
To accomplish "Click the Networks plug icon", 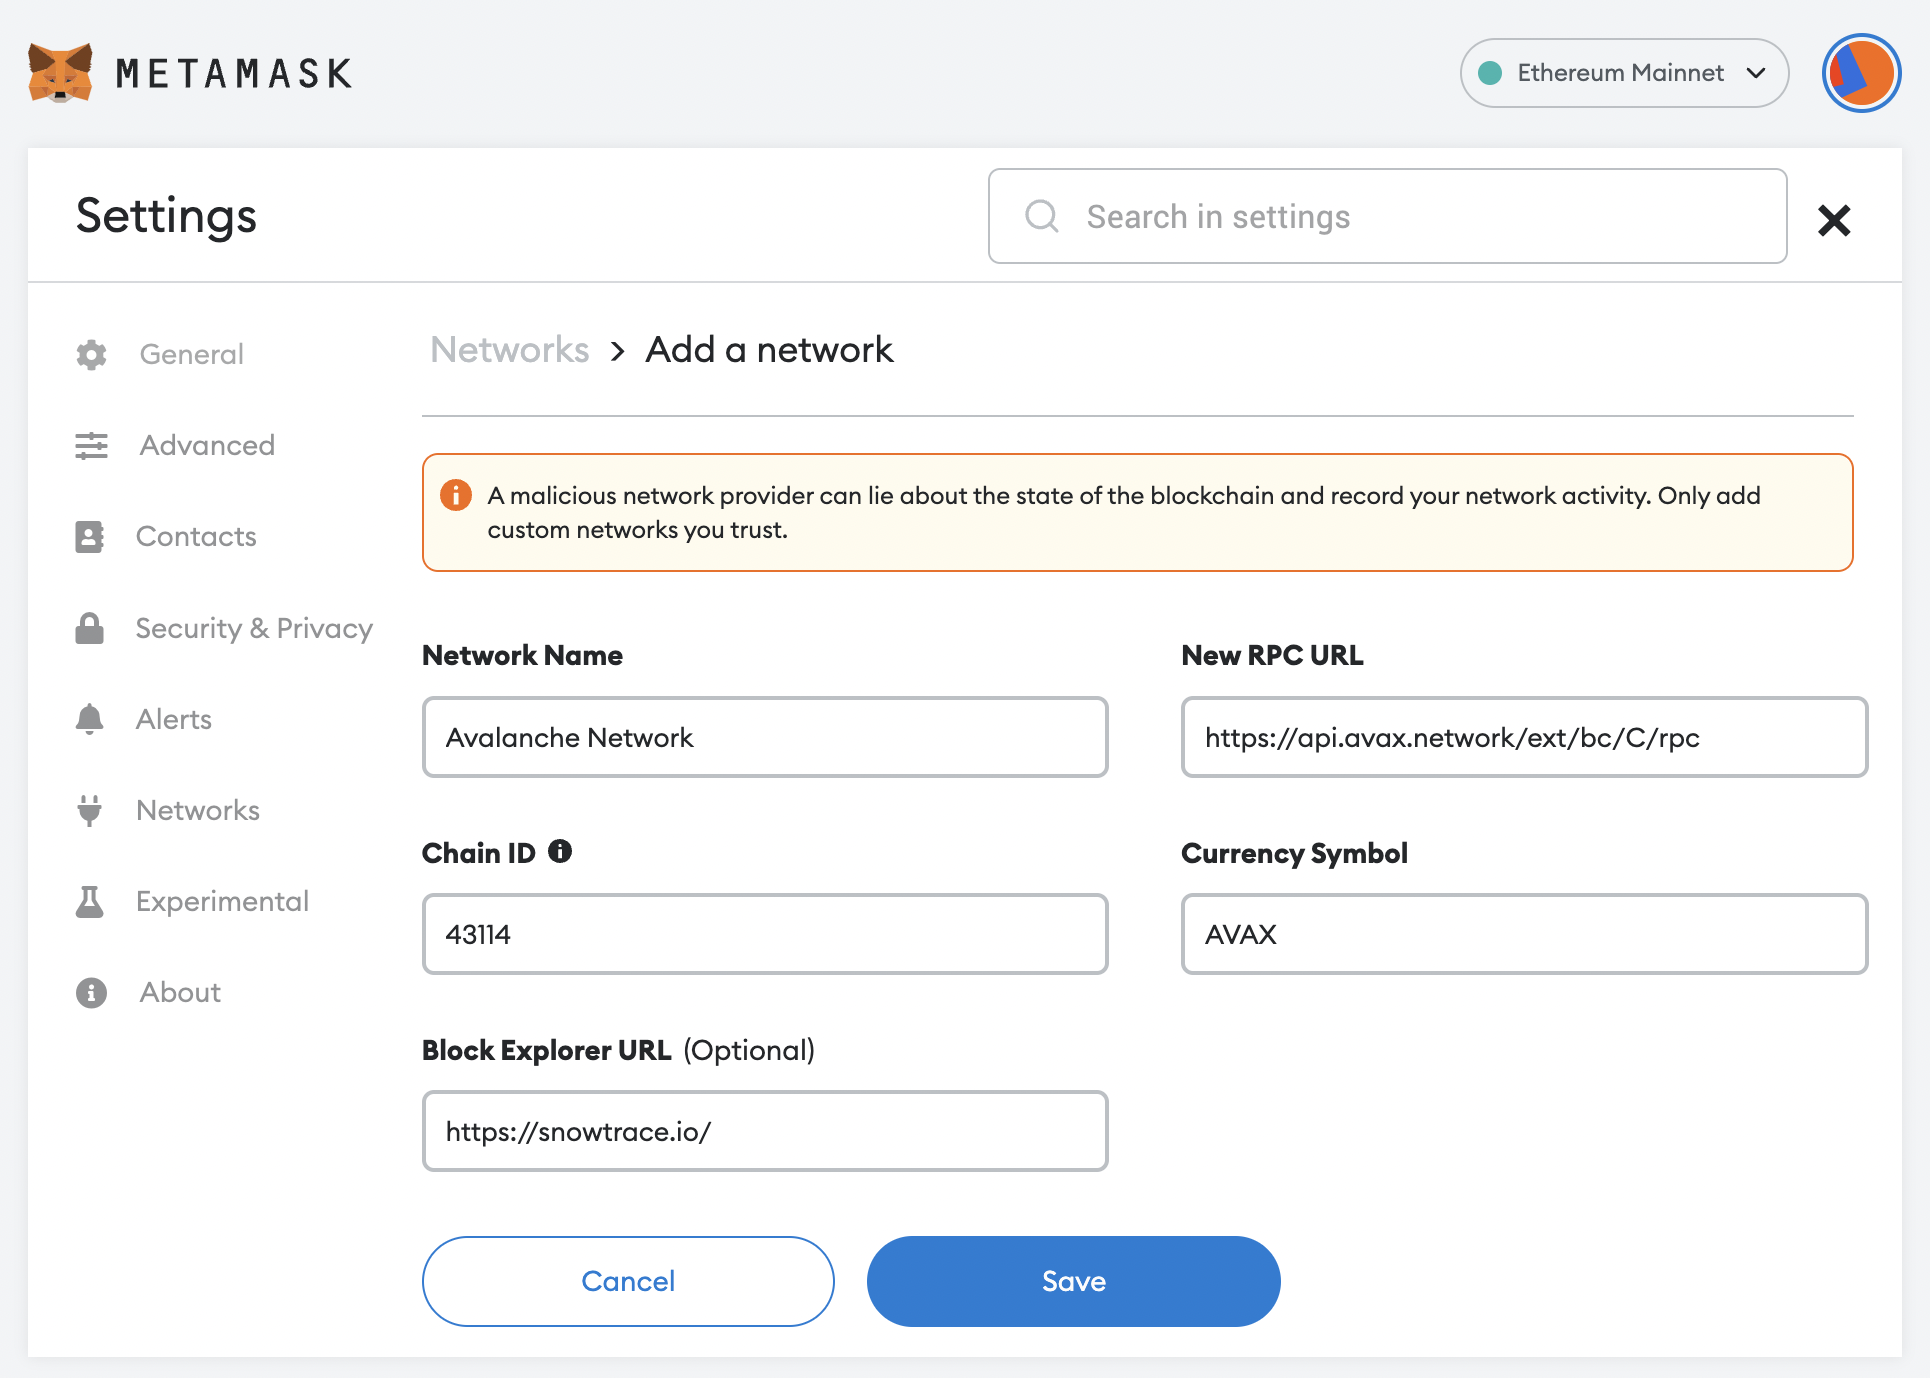I will point(90,810).
